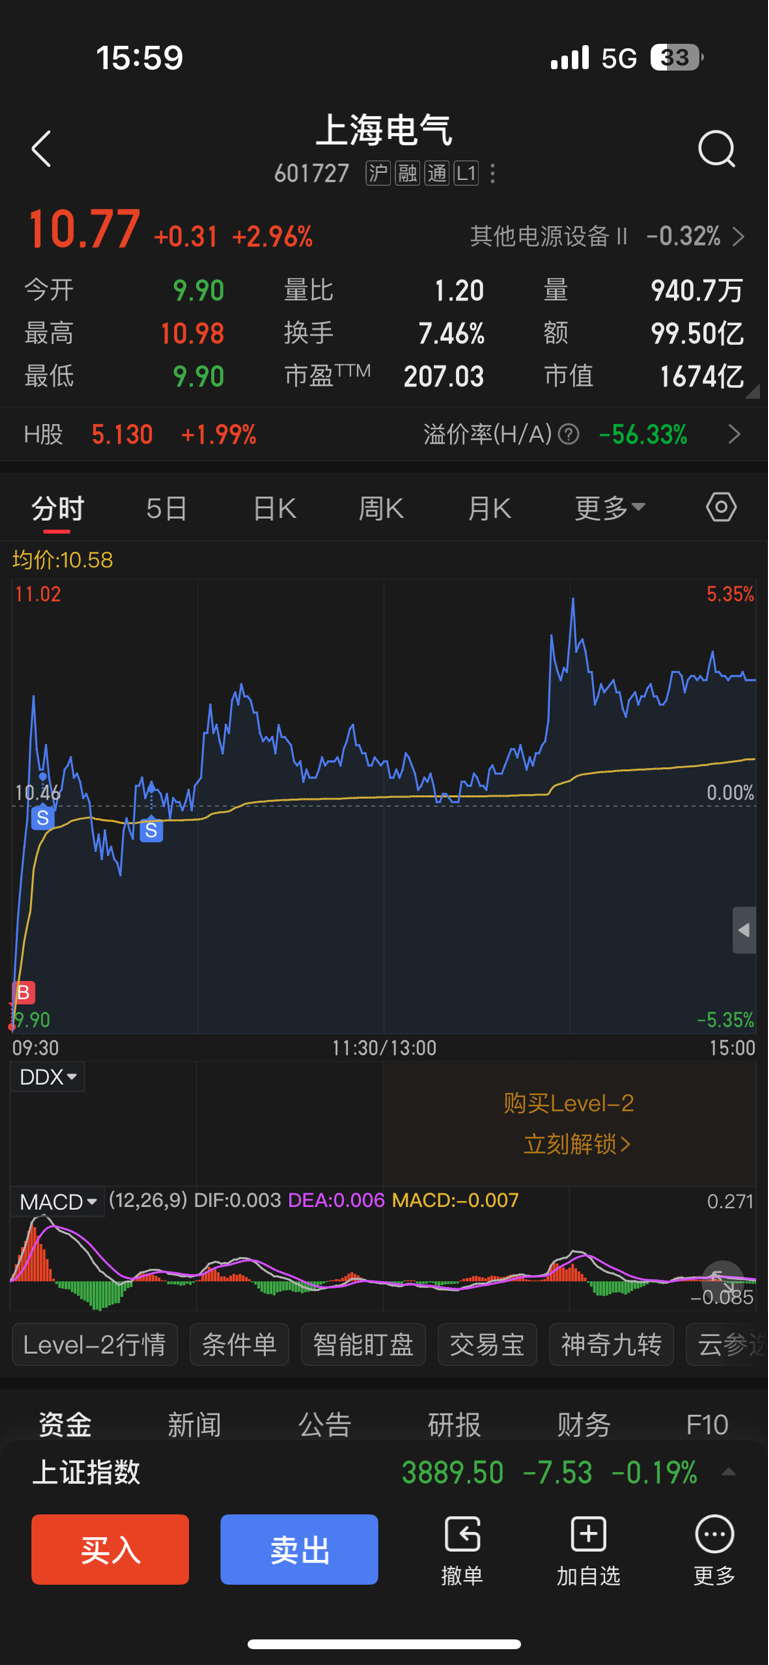Tap the 换手 turnover value 7.46%
The width and height of the screenshot is (769, 1665).
[x=451, y=334]
